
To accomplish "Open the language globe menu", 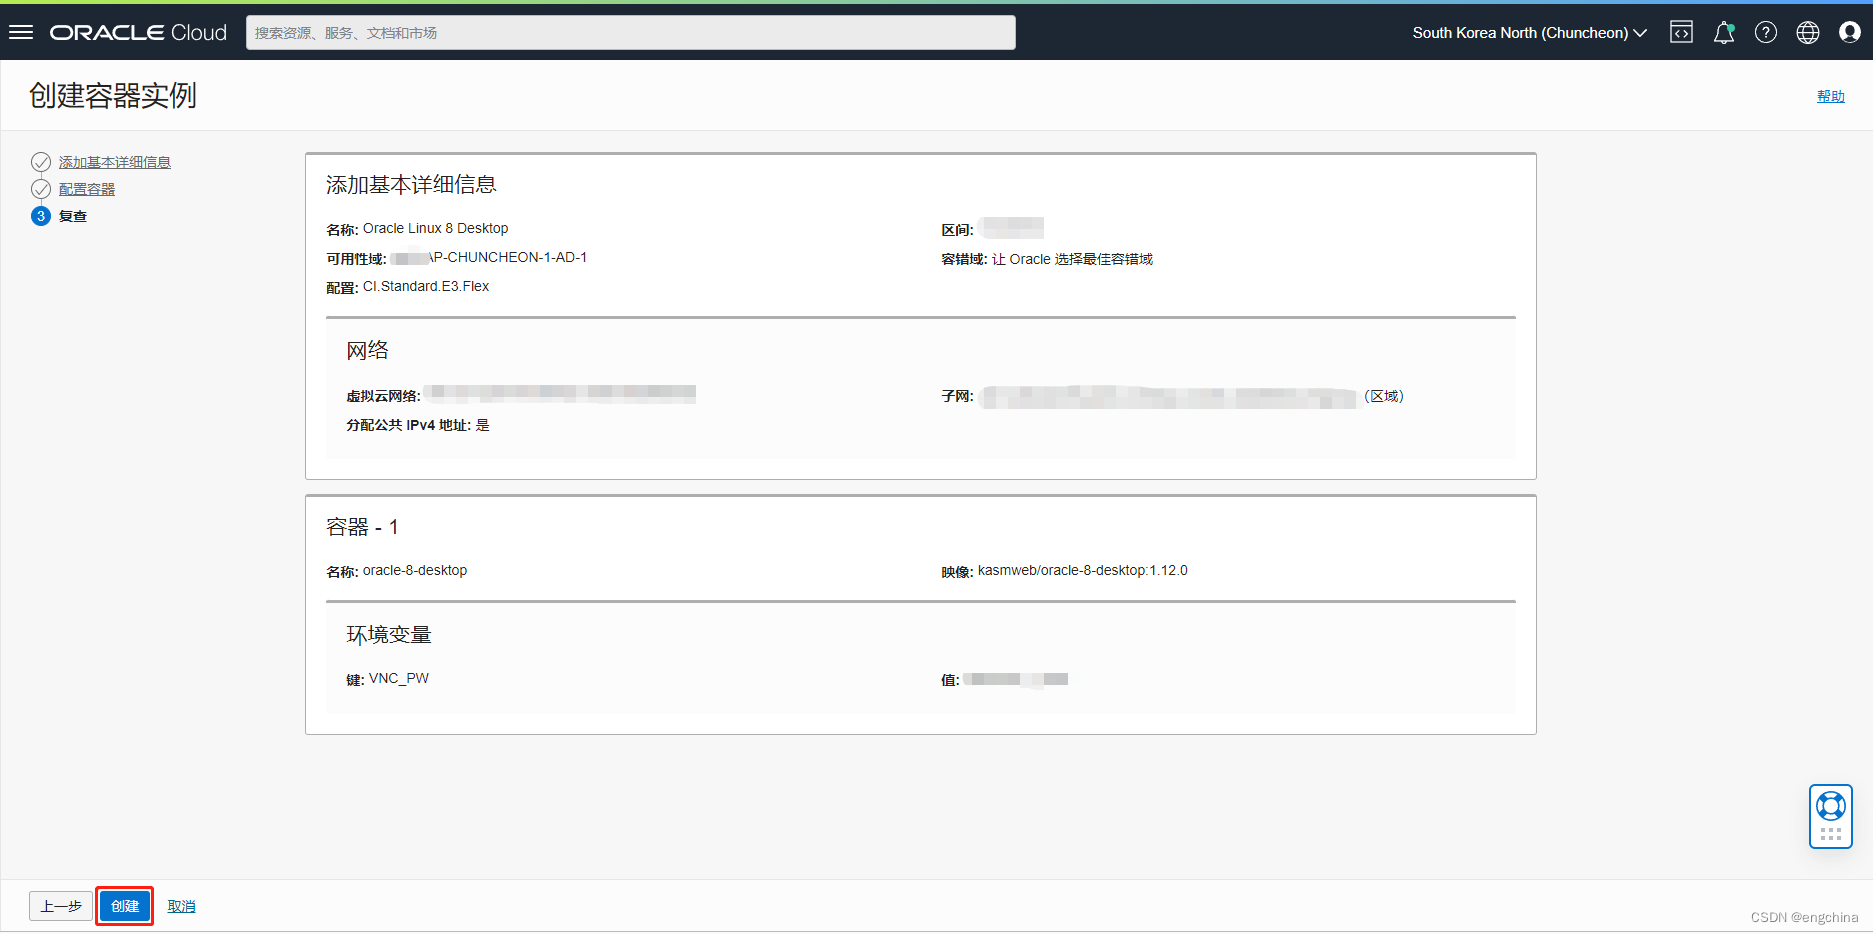I will pos(1808,33).
